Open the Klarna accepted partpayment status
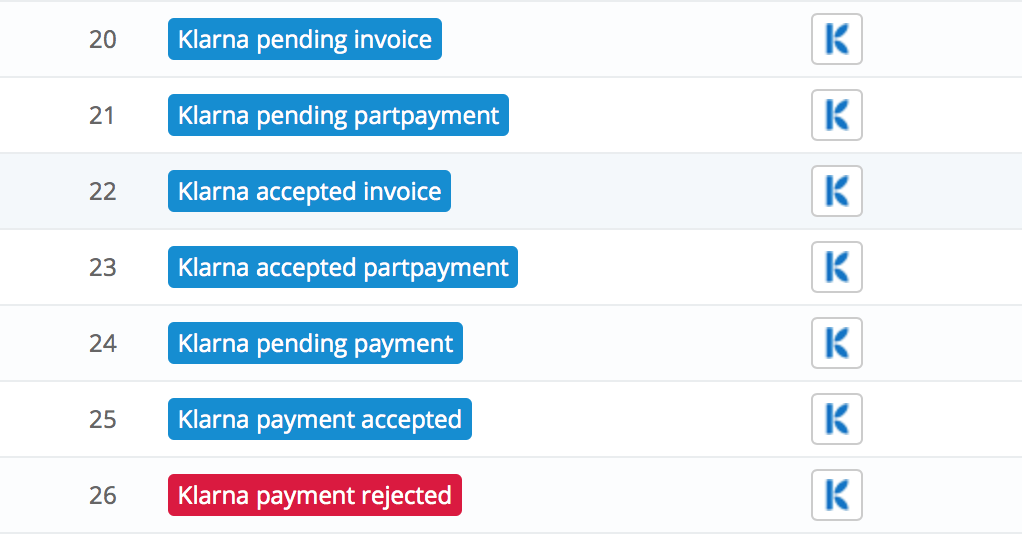Image resolution: width=1022 pixels, height=536 pixels. [343, 267]
